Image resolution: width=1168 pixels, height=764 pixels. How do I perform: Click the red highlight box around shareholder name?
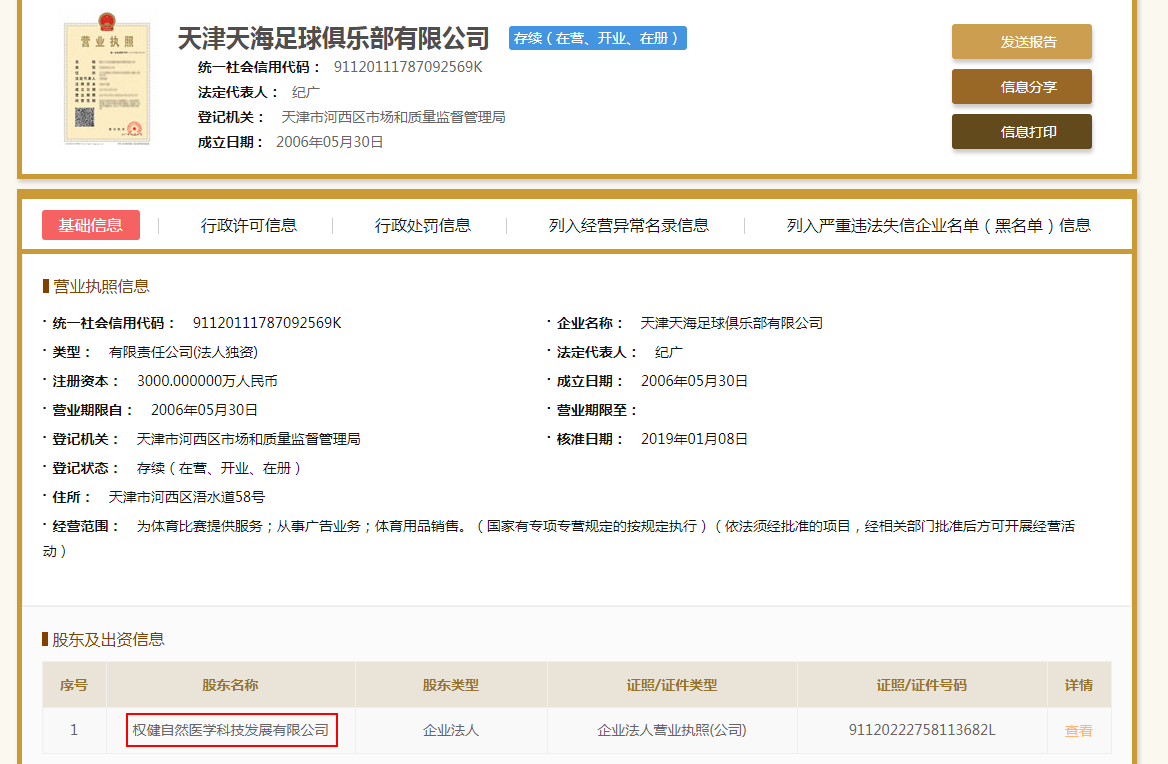point(232,730)
